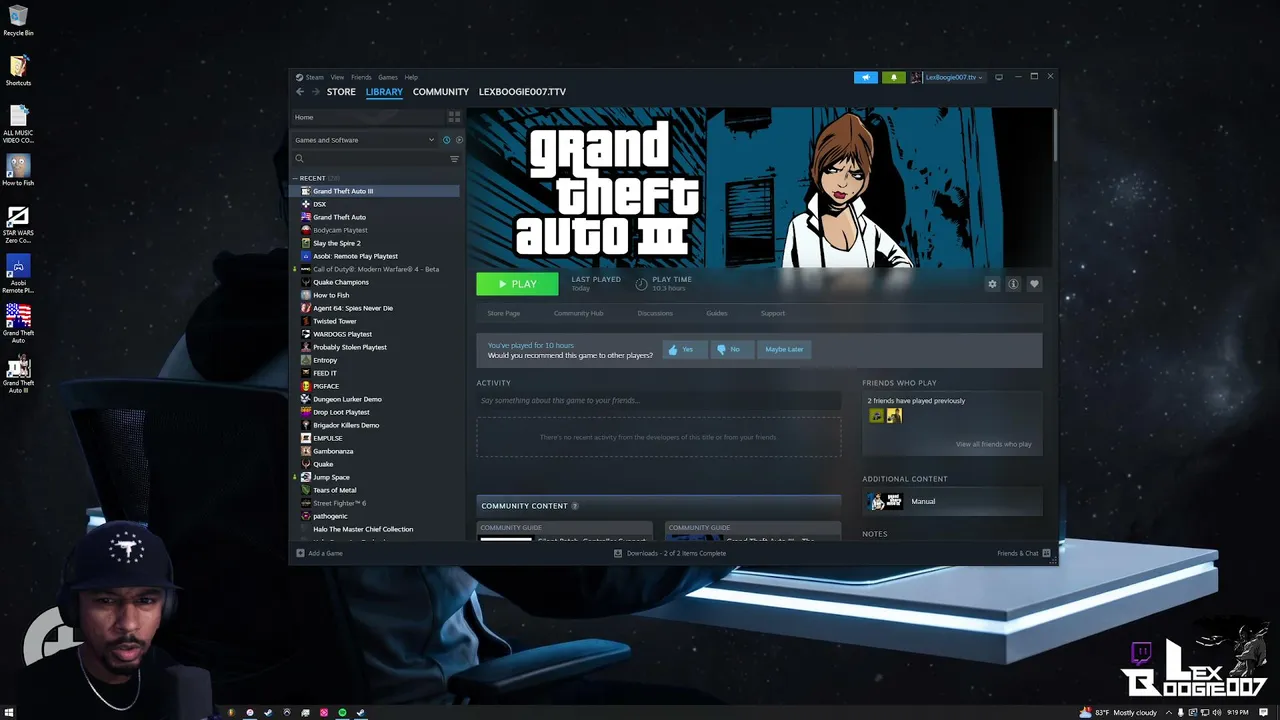
Task: Open the Guides link
Action: (x=717, y=313)
